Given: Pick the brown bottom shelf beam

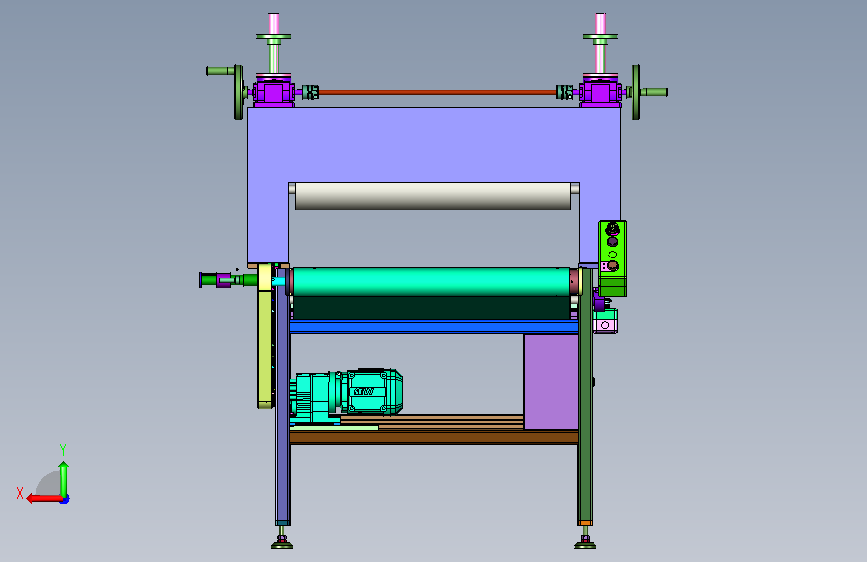Looking at the screenshot, I should click(434, 438).
